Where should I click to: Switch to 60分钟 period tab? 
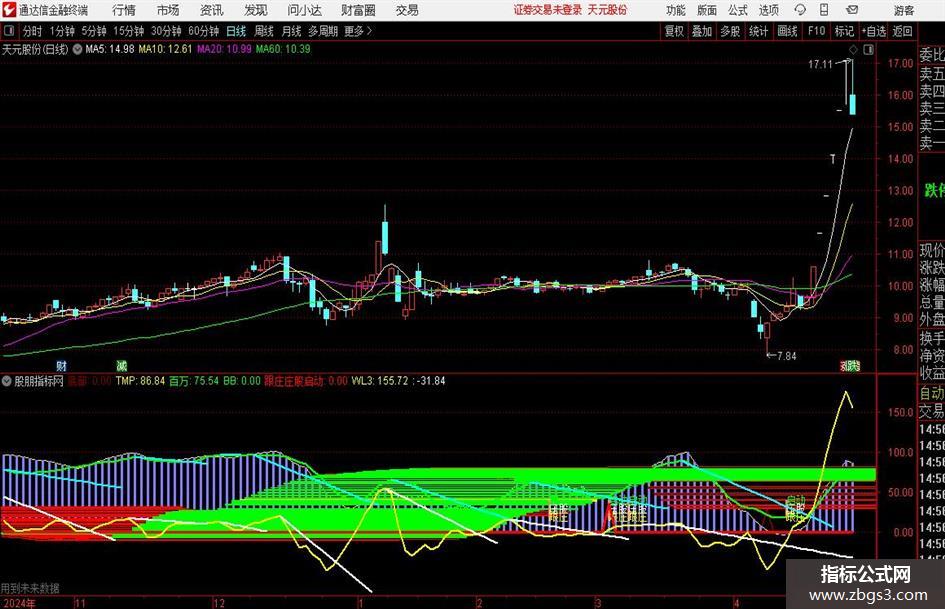coord(204,31)
